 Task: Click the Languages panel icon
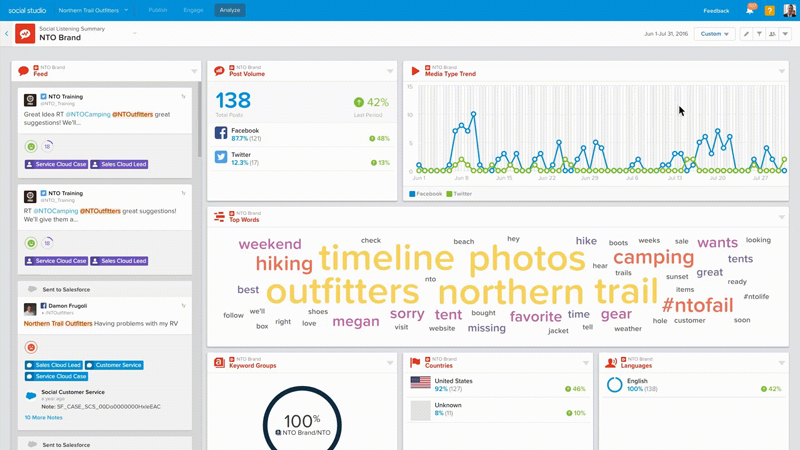click(611, 363)
